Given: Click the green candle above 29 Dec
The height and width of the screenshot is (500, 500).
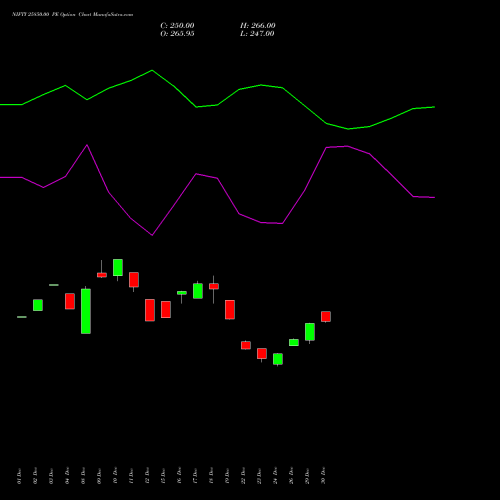Looking at the screenshot, I should (310, 332).
